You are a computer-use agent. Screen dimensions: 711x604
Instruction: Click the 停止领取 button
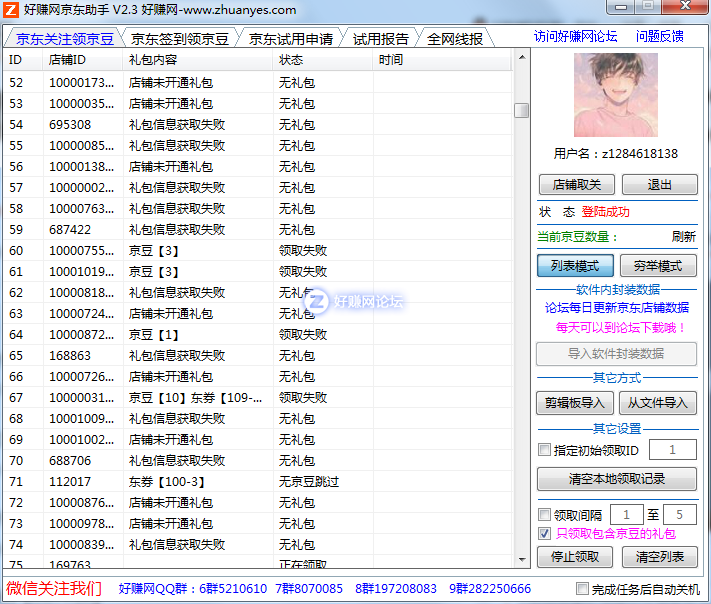point(575,557)
